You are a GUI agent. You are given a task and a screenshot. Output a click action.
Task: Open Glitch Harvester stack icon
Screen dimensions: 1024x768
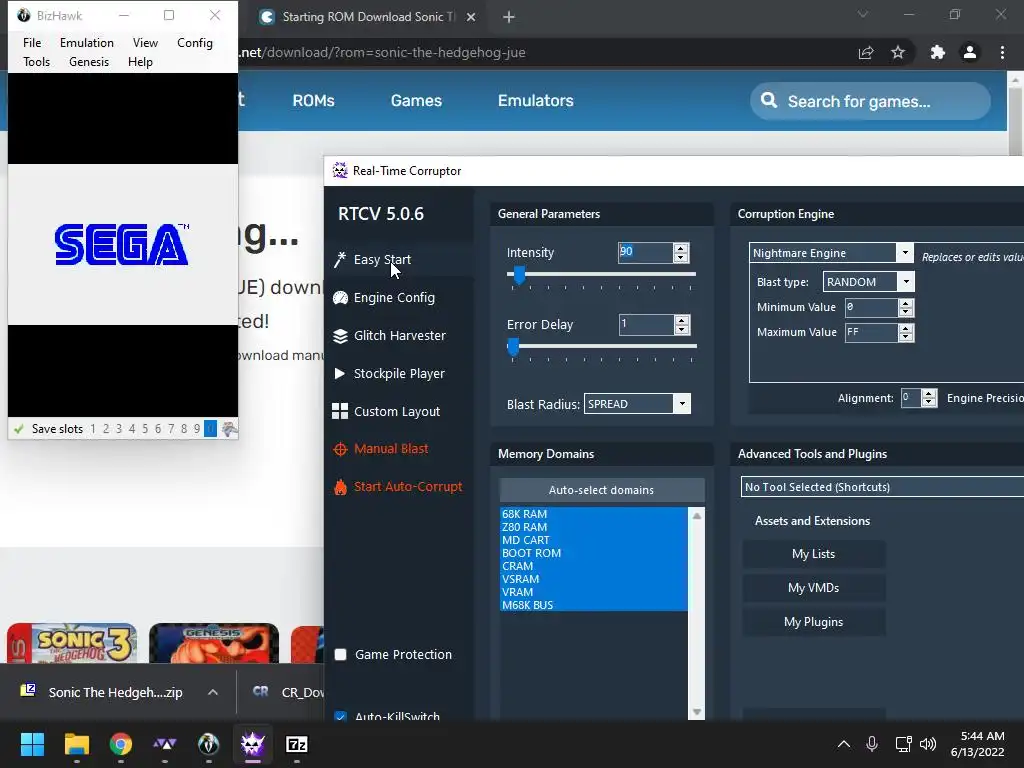(x=340, y=336)
